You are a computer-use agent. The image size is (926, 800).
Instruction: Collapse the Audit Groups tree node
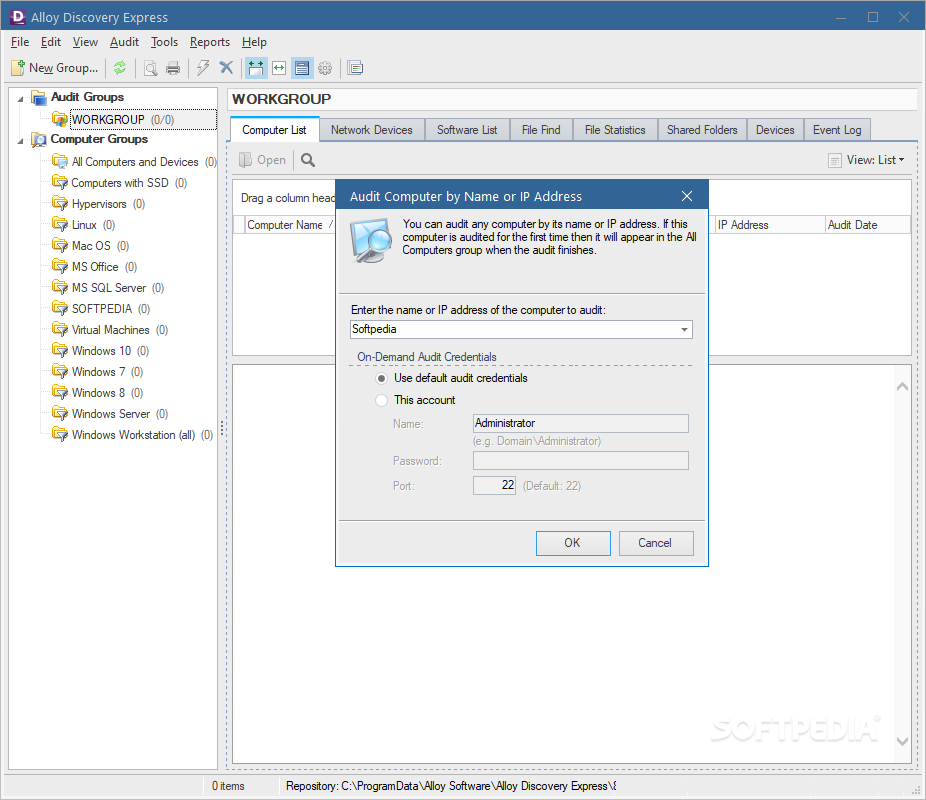click(x=21, y=98)
